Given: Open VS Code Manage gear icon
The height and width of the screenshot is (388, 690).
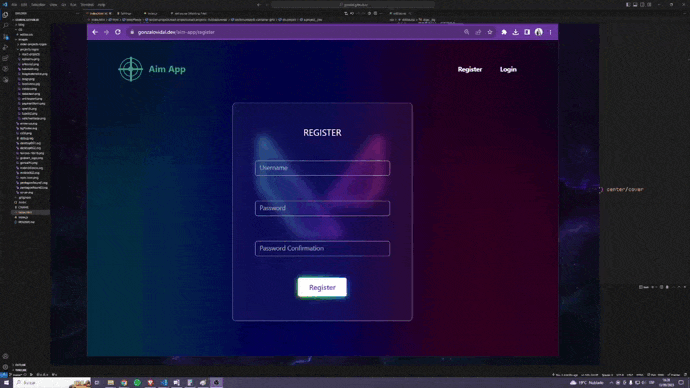Looking at the screenshot, I should point(5,367).
